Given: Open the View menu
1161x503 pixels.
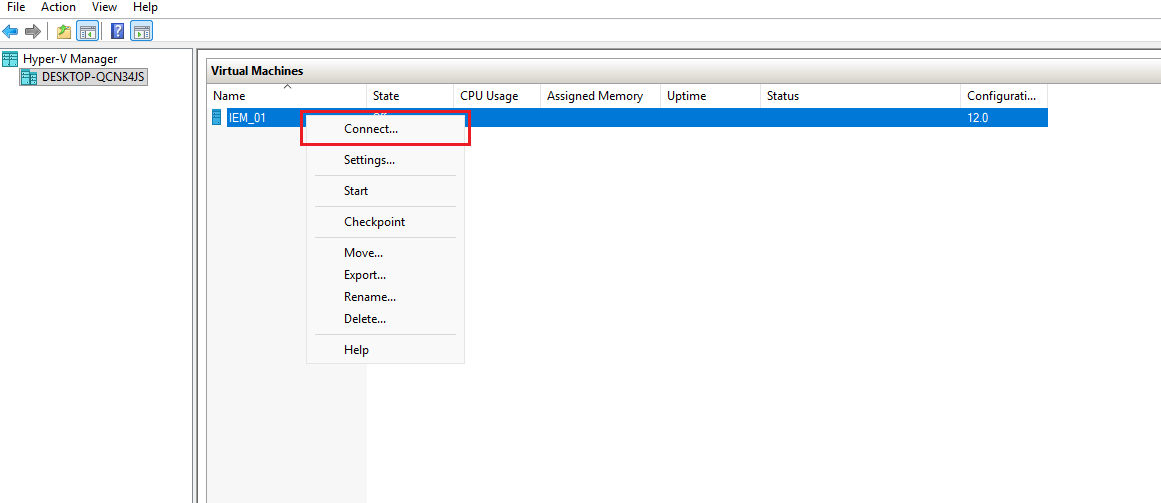Looking at the screenshot, I should 104,7.
